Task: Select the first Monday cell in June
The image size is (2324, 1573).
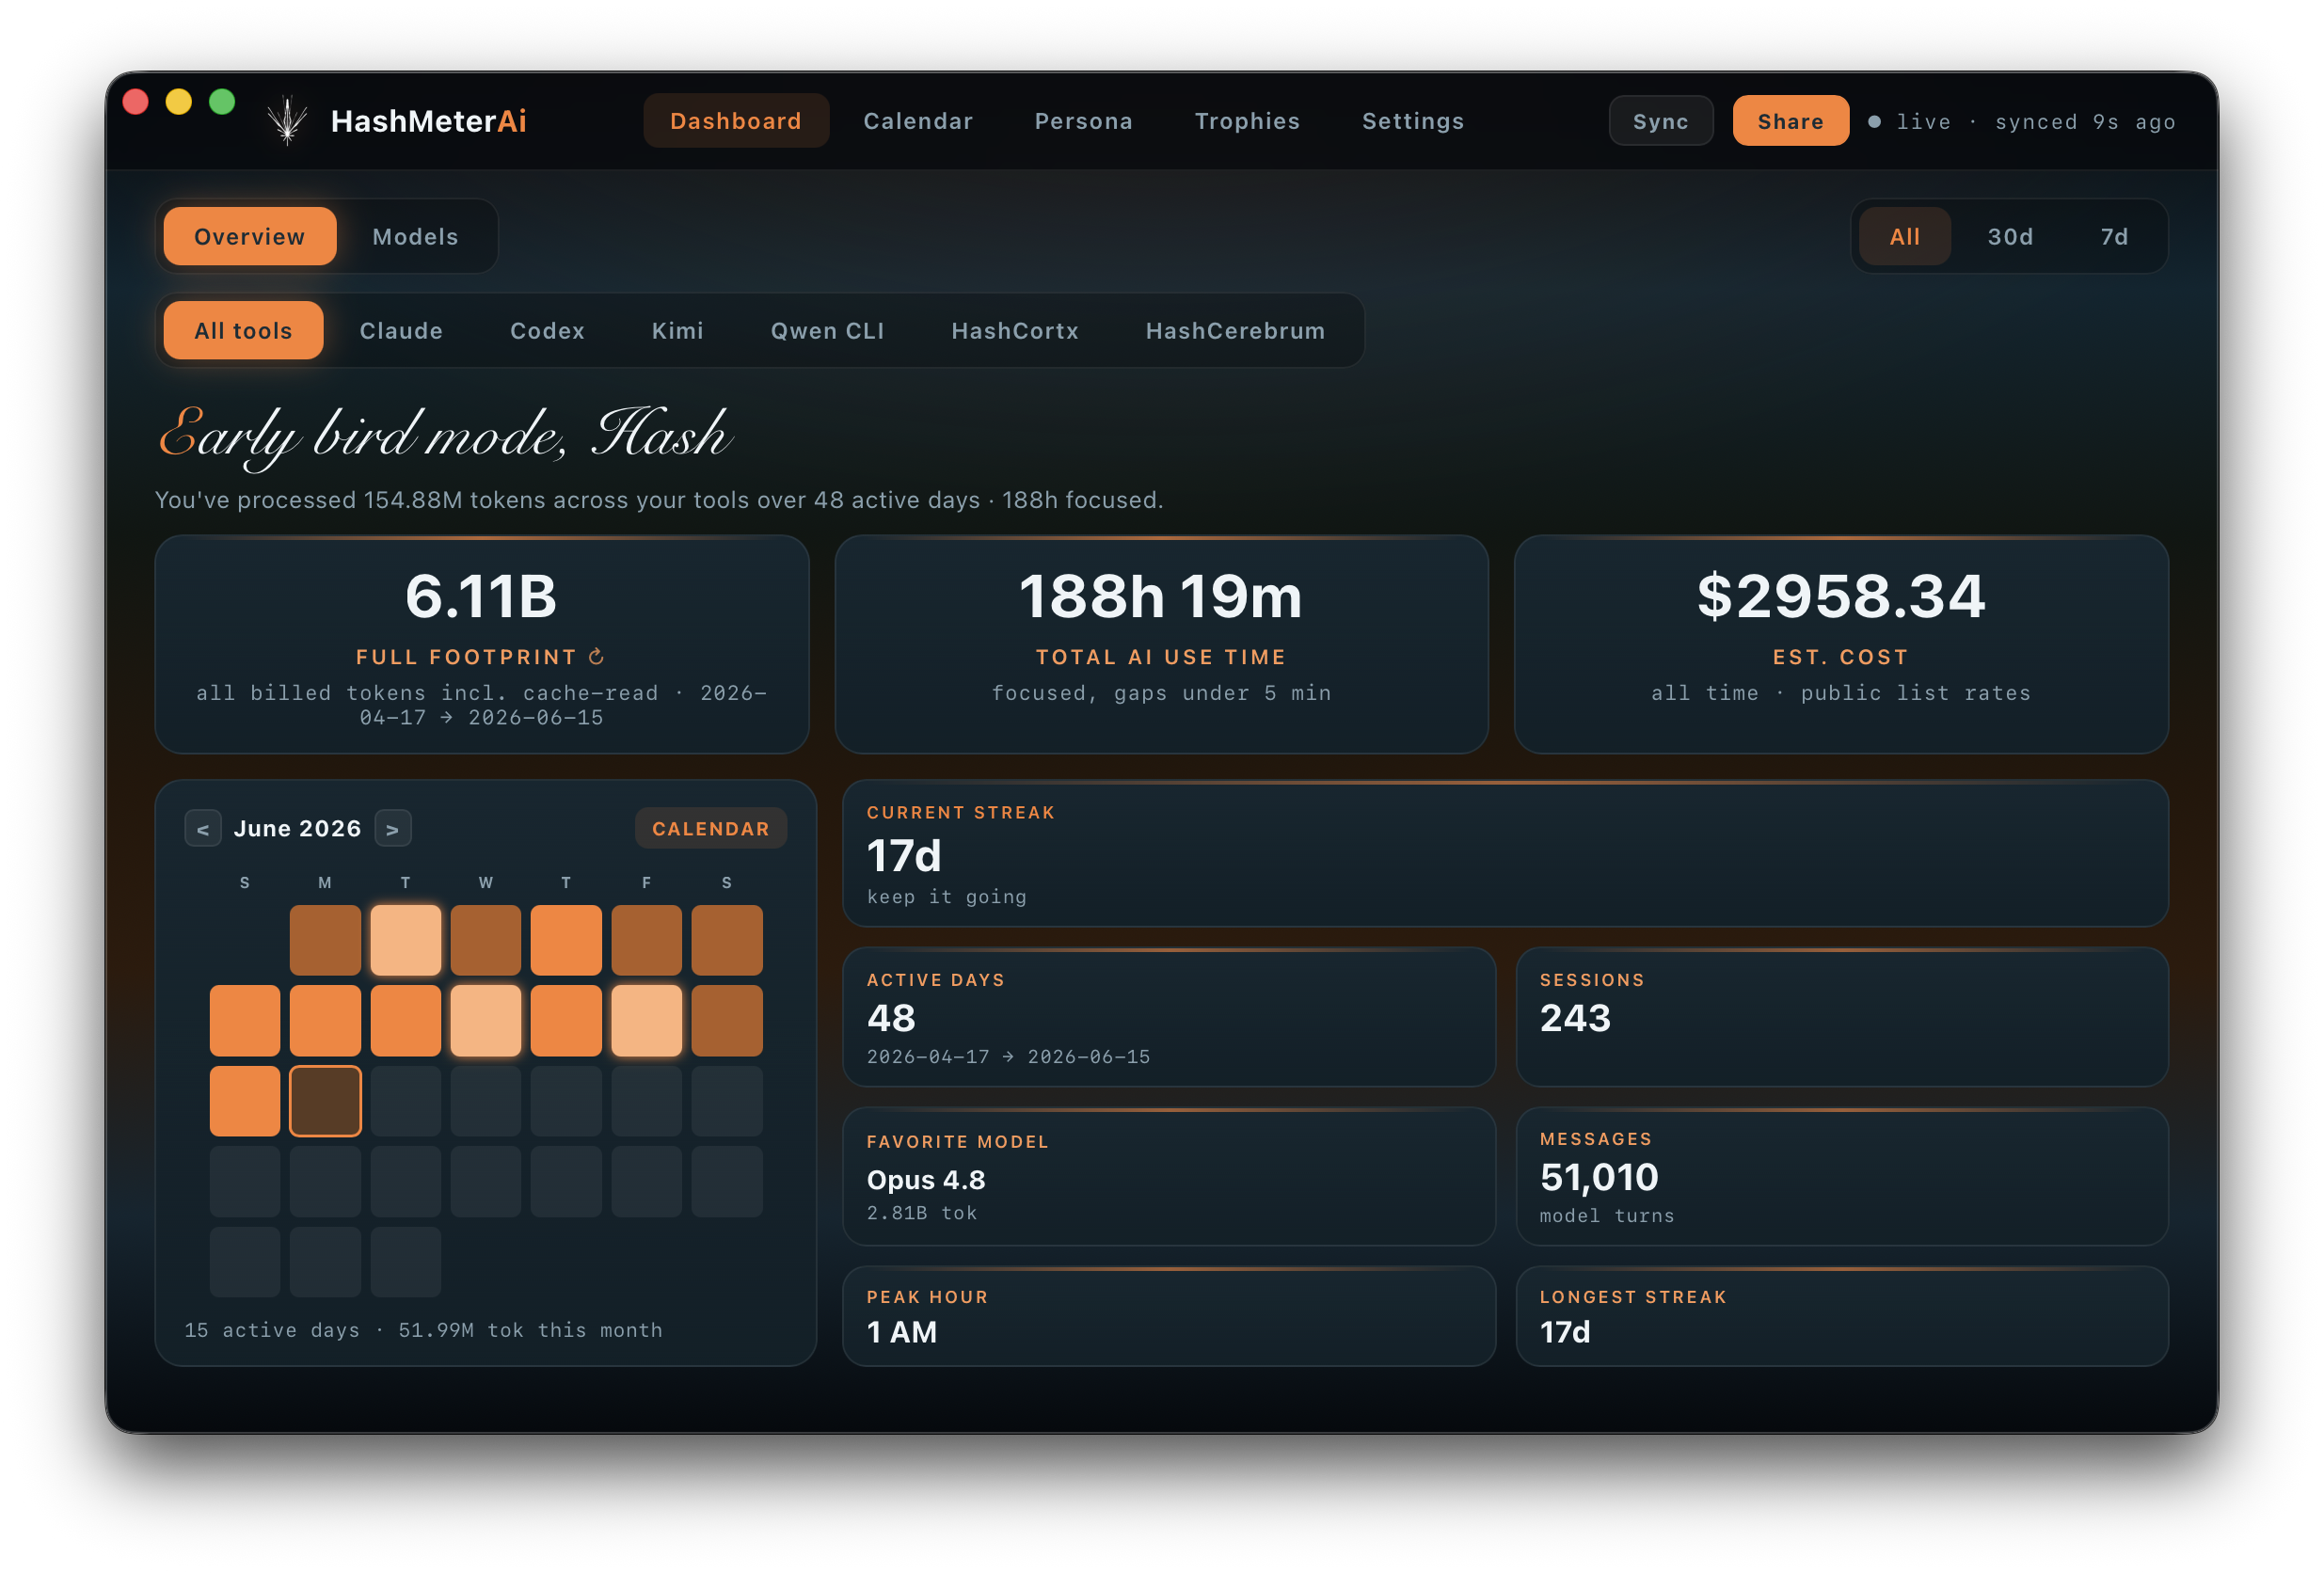Action: click(x=325, y=940)
